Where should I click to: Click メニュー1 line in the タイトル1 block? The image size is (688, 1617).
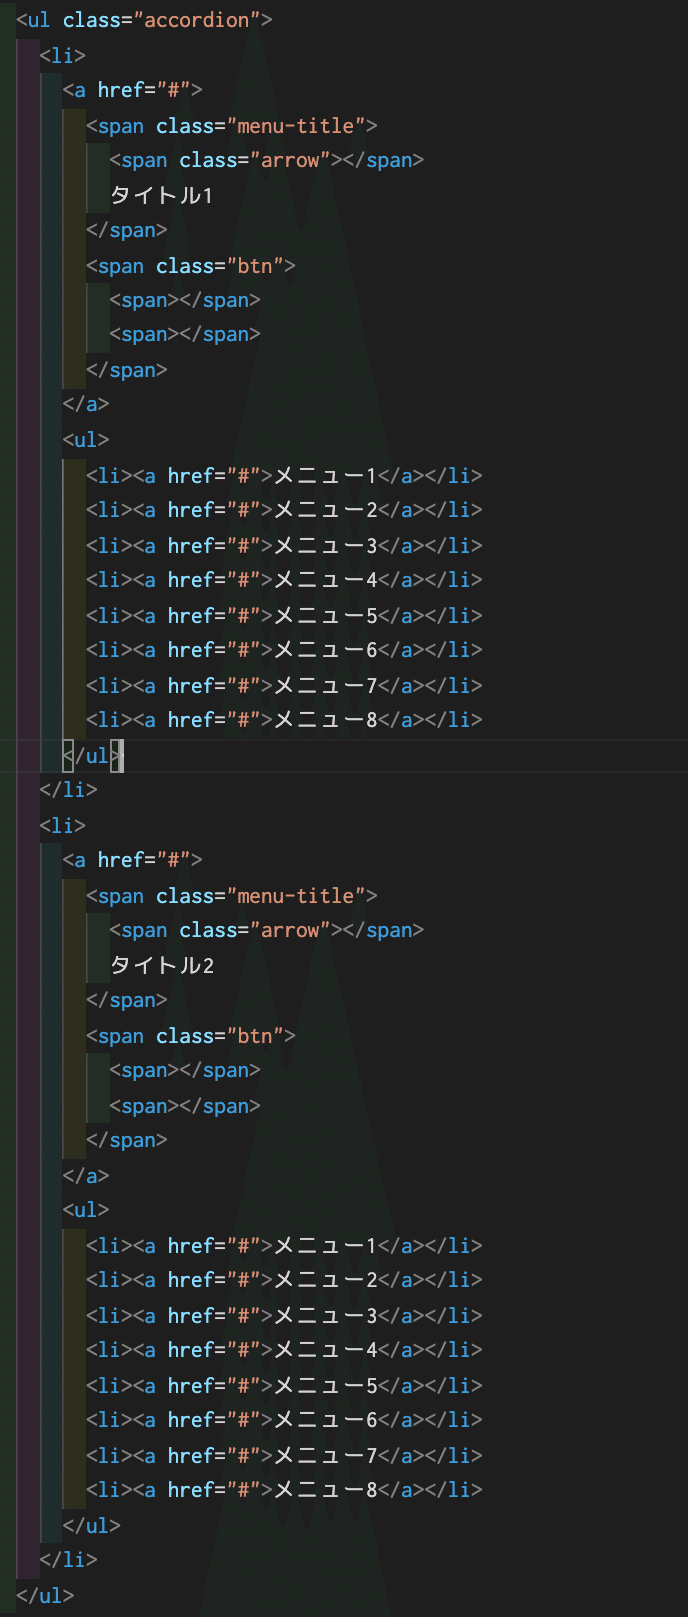click(x=284, y=475)
